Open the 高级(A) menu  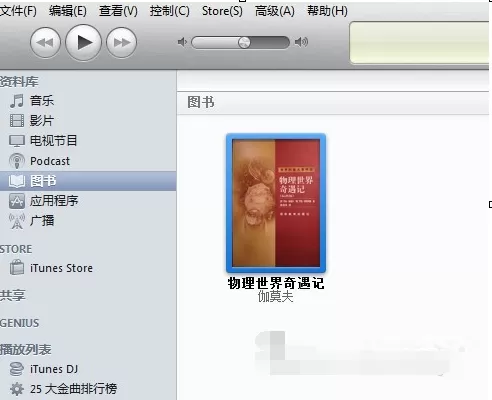[x=275, y=11]
